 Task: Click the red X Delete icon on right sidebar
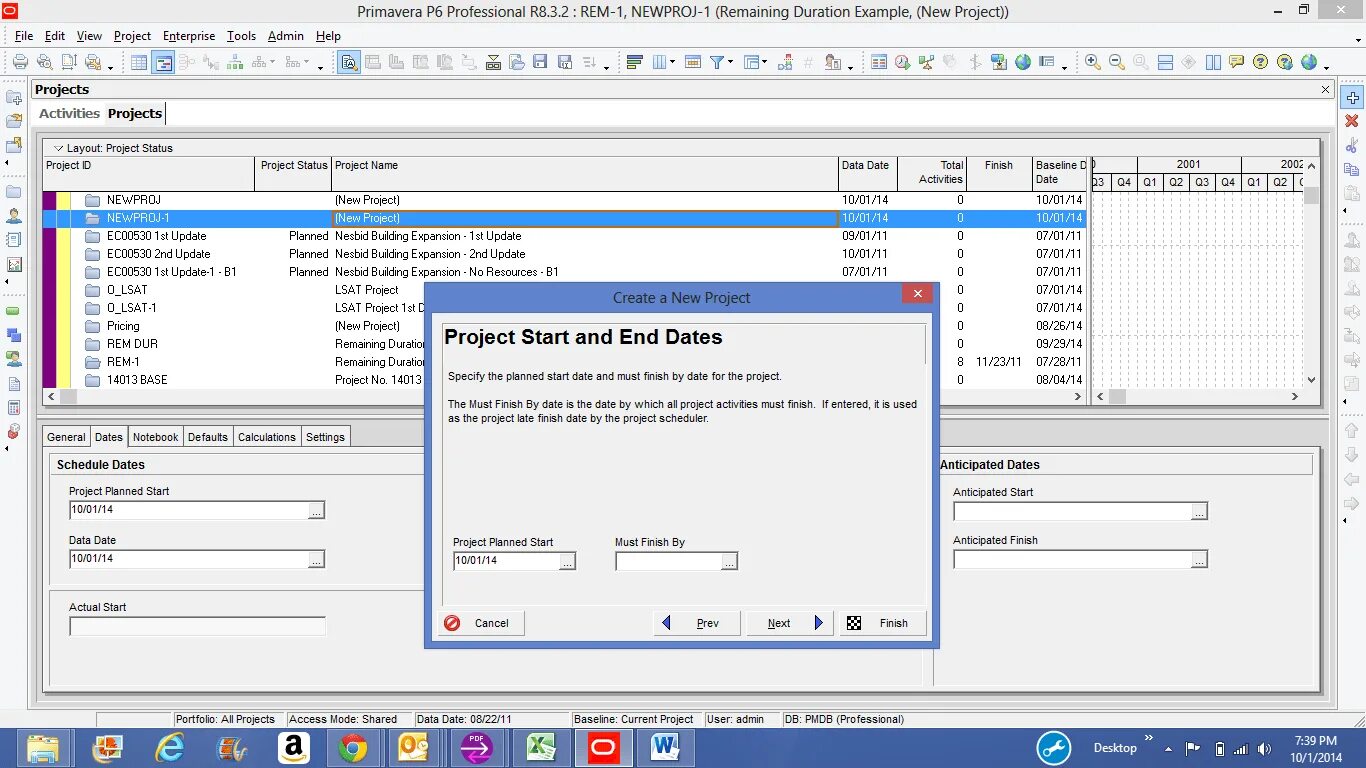coord(1352,121)
